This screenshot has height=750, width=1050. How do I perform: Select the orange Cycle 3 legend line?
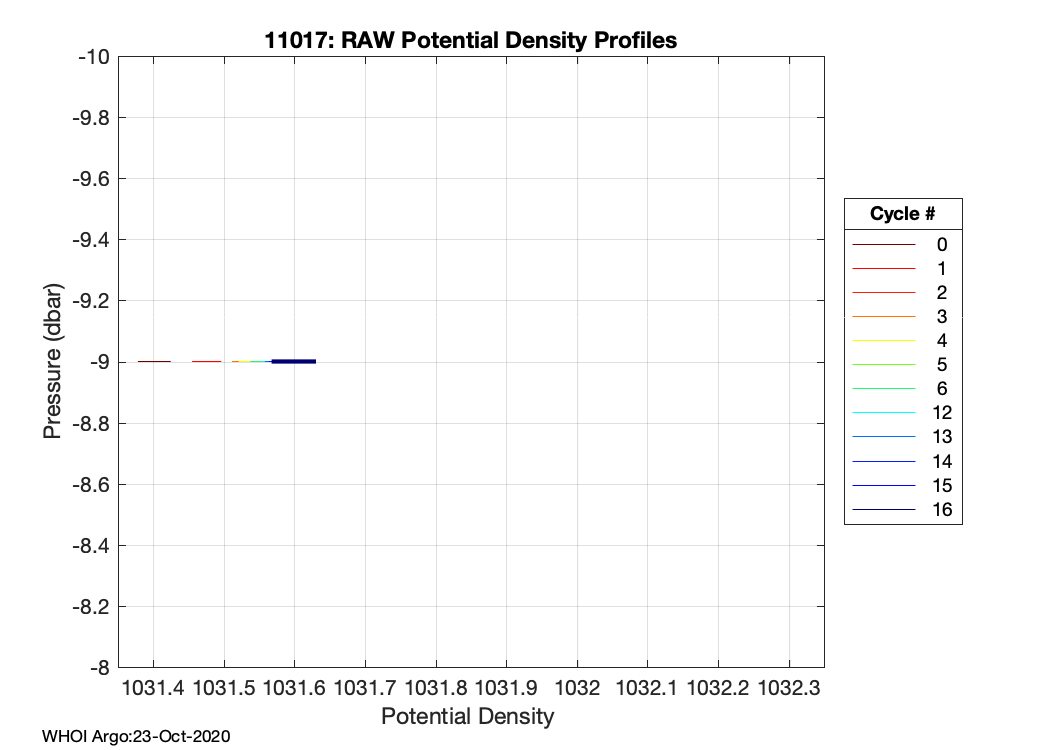coord(882,316)
